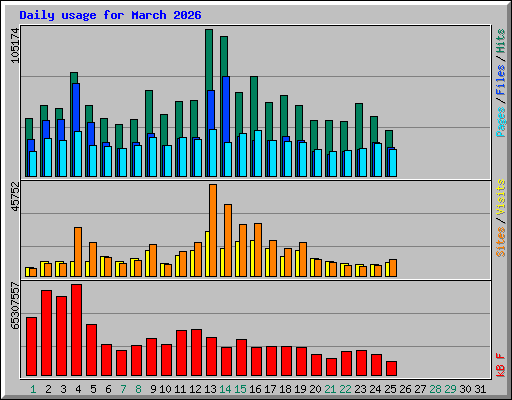Click day label 18 on the x-axis
Image resolution: width=512 pixels, height=400 pixels.
coord(285,389)
